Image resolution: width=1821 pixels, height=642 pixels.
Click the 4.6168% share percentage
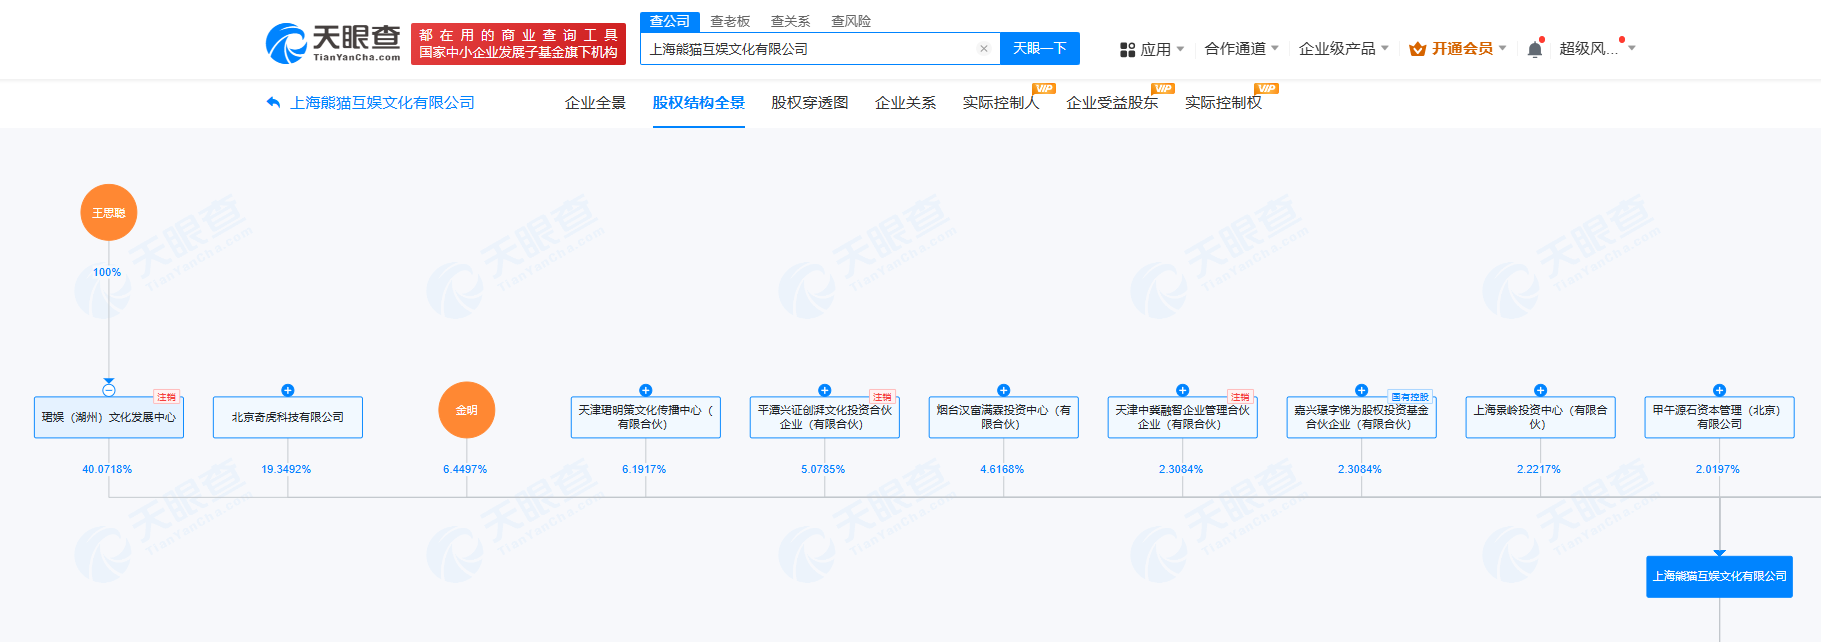[x=1002, y=469]
